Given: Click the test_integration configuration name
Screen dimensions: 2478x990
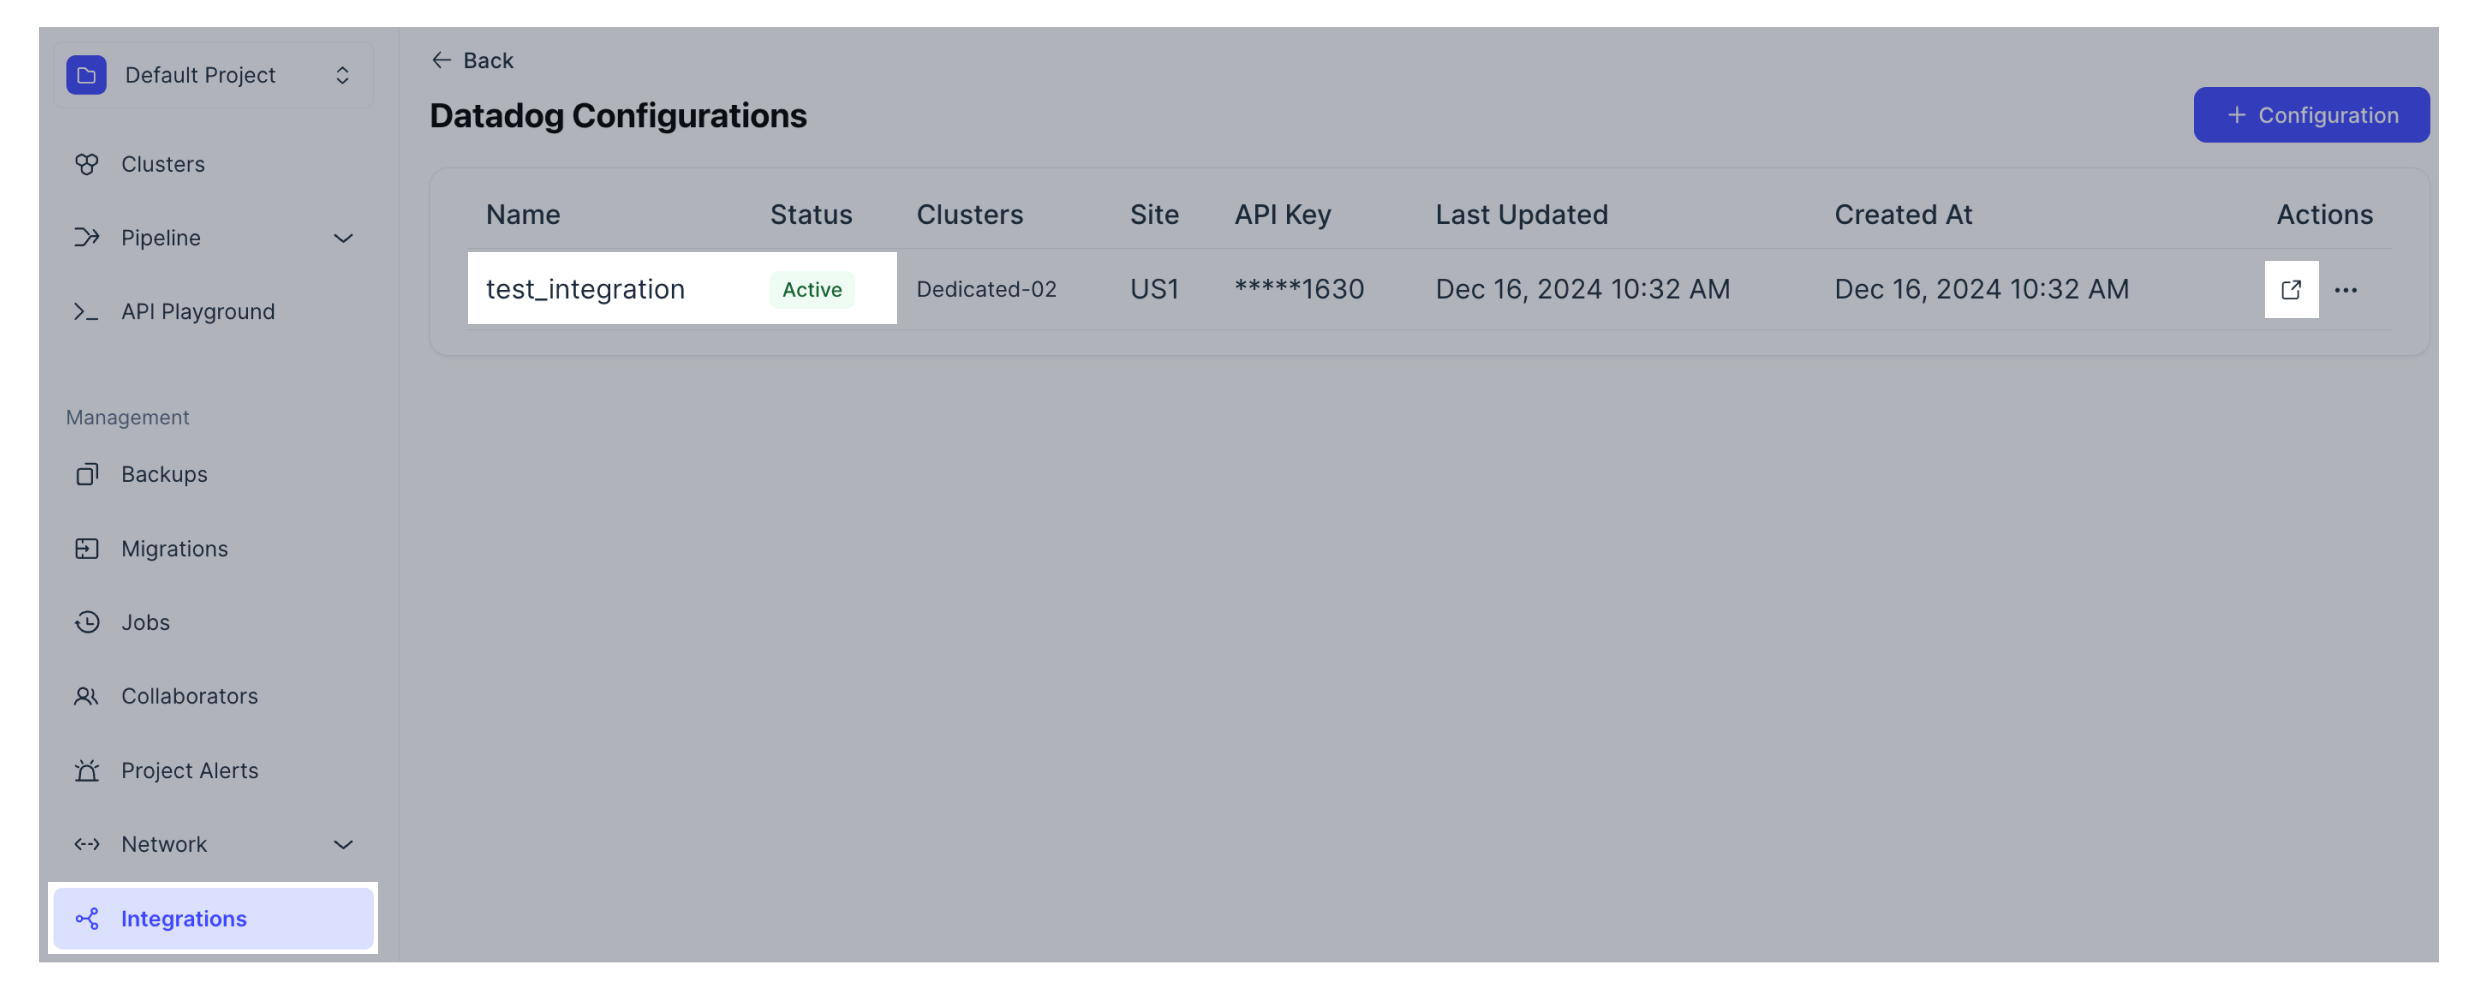Looking at the screenshot, I should click(585, 289).
